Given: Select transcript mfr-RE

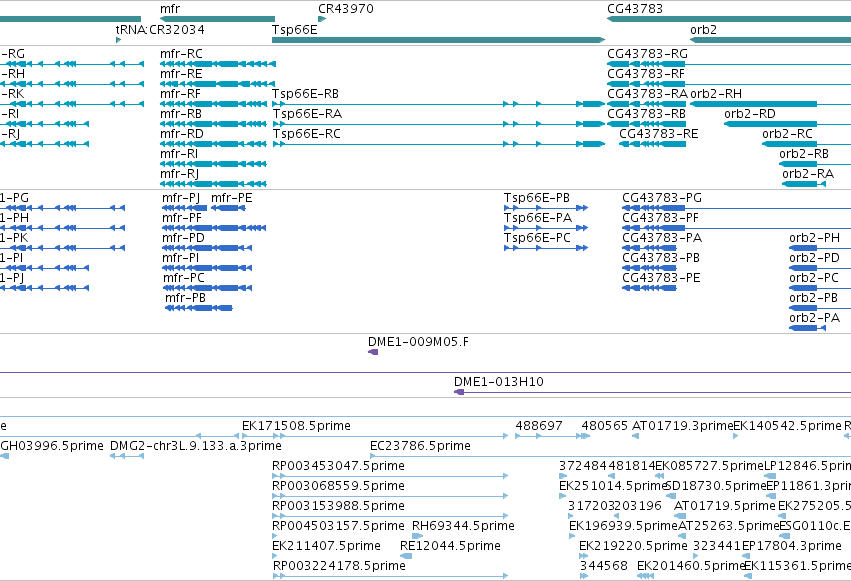Looking at the screenshot, I should pos(218,84).
